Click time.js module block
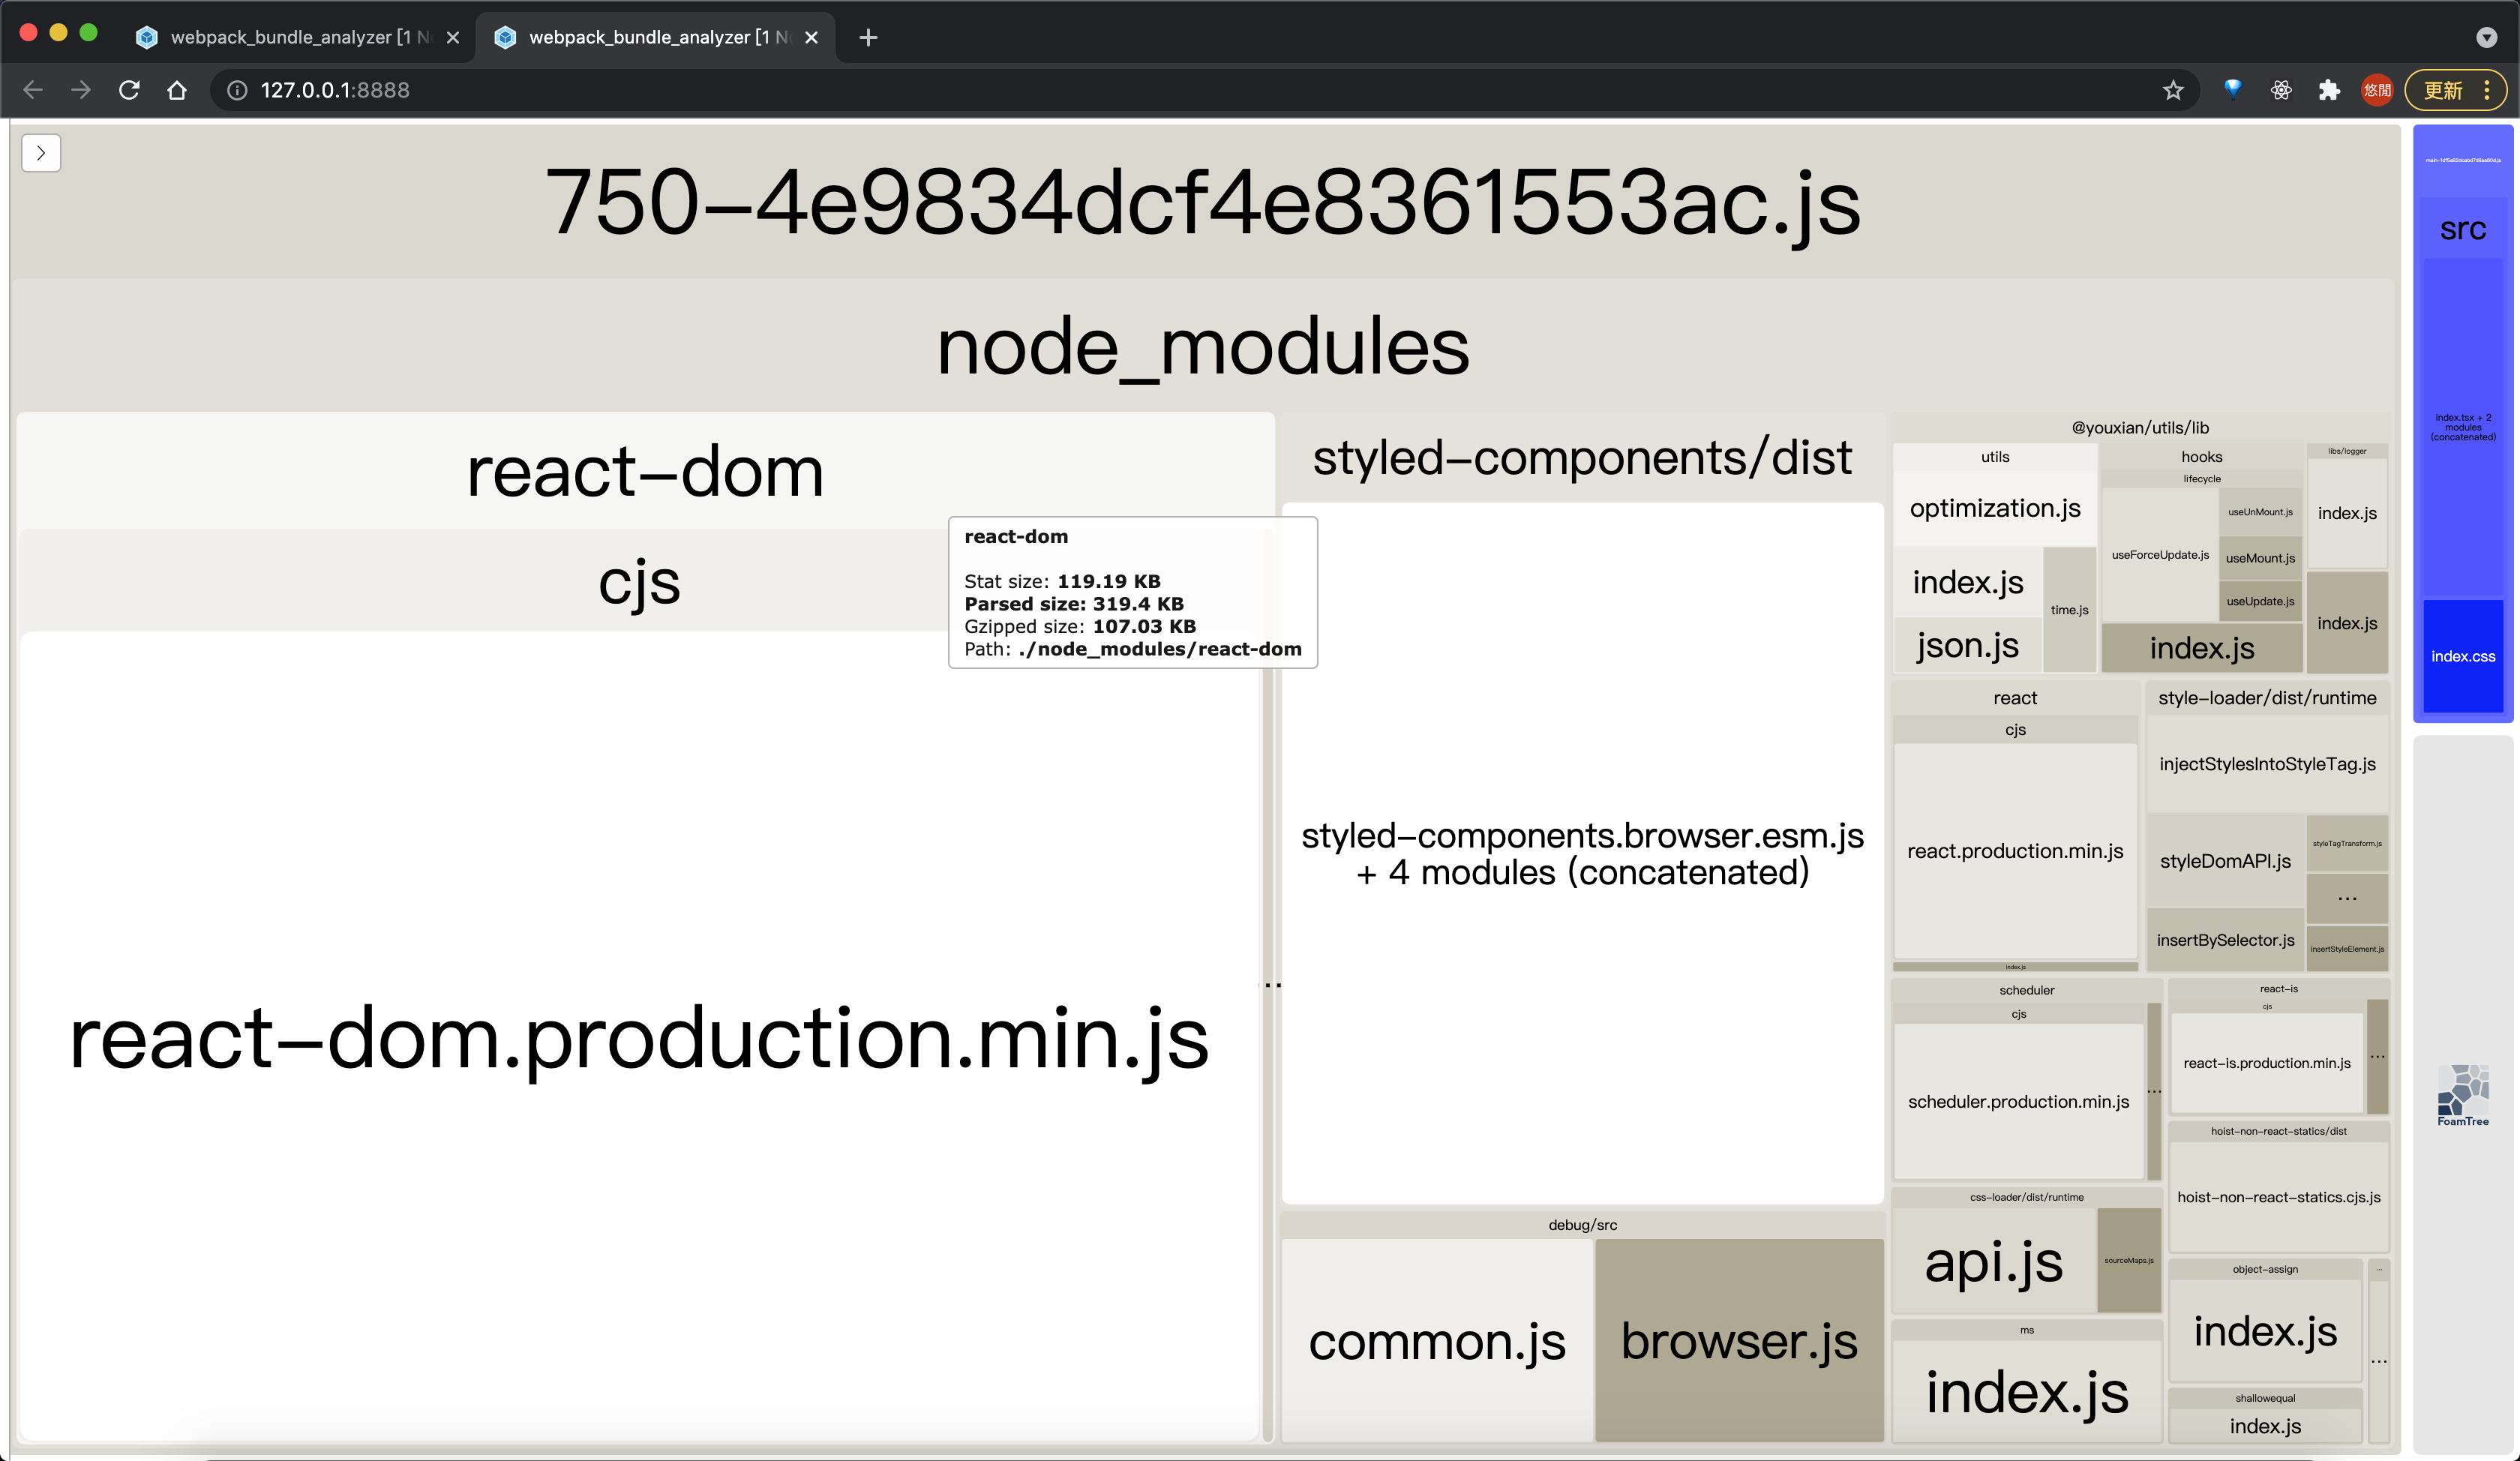Screen dimensions: 2520x1461 point(2069,610)
